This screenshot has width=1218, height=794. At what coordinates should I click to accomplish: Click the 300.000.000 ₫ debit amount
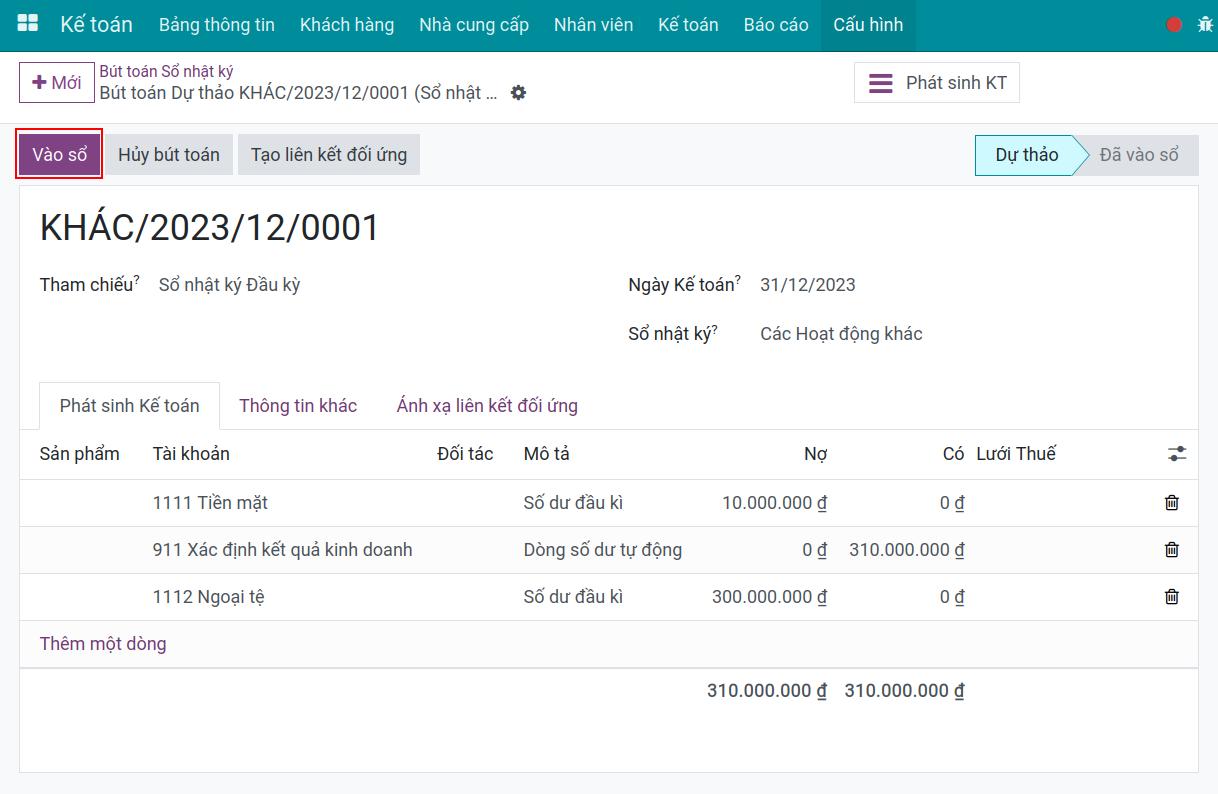769,597
